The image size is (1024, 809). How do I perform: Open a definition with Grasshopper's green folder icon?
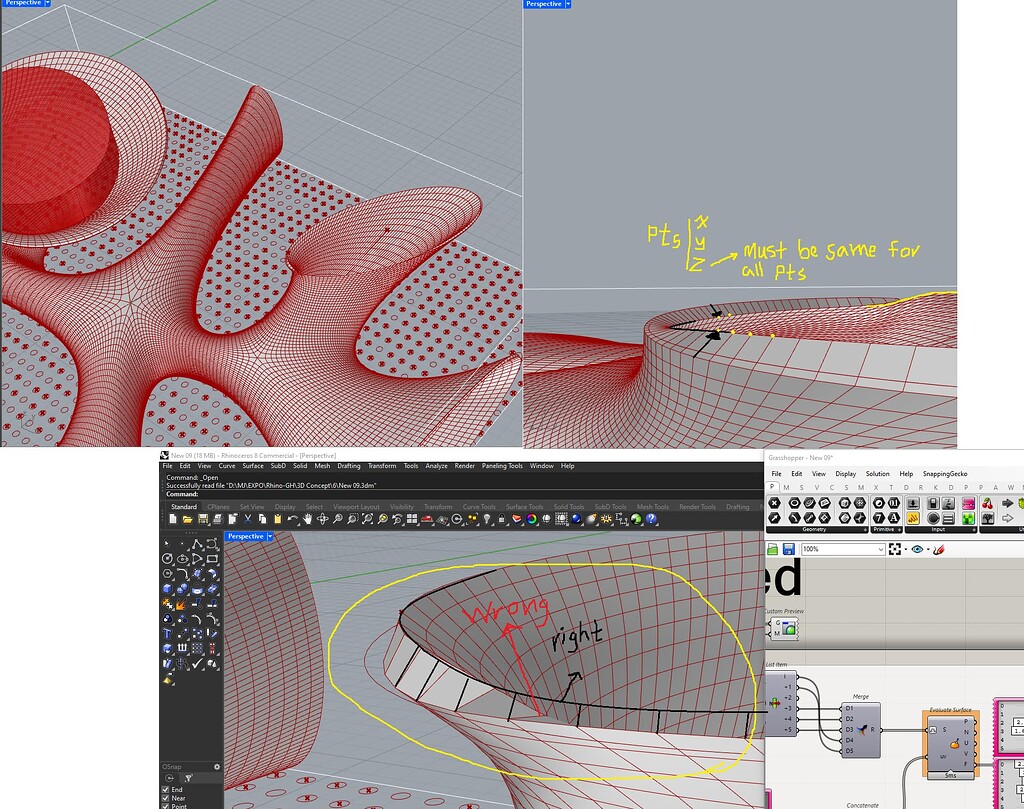(x=772, y=549)
